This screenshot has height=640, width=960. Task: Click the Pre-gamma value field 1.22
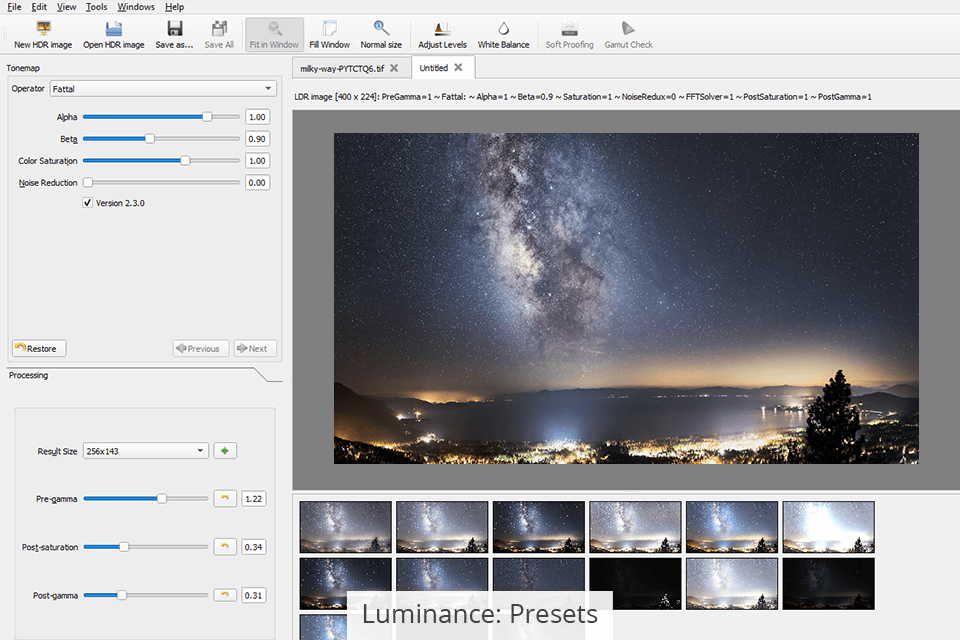[253, 499]
